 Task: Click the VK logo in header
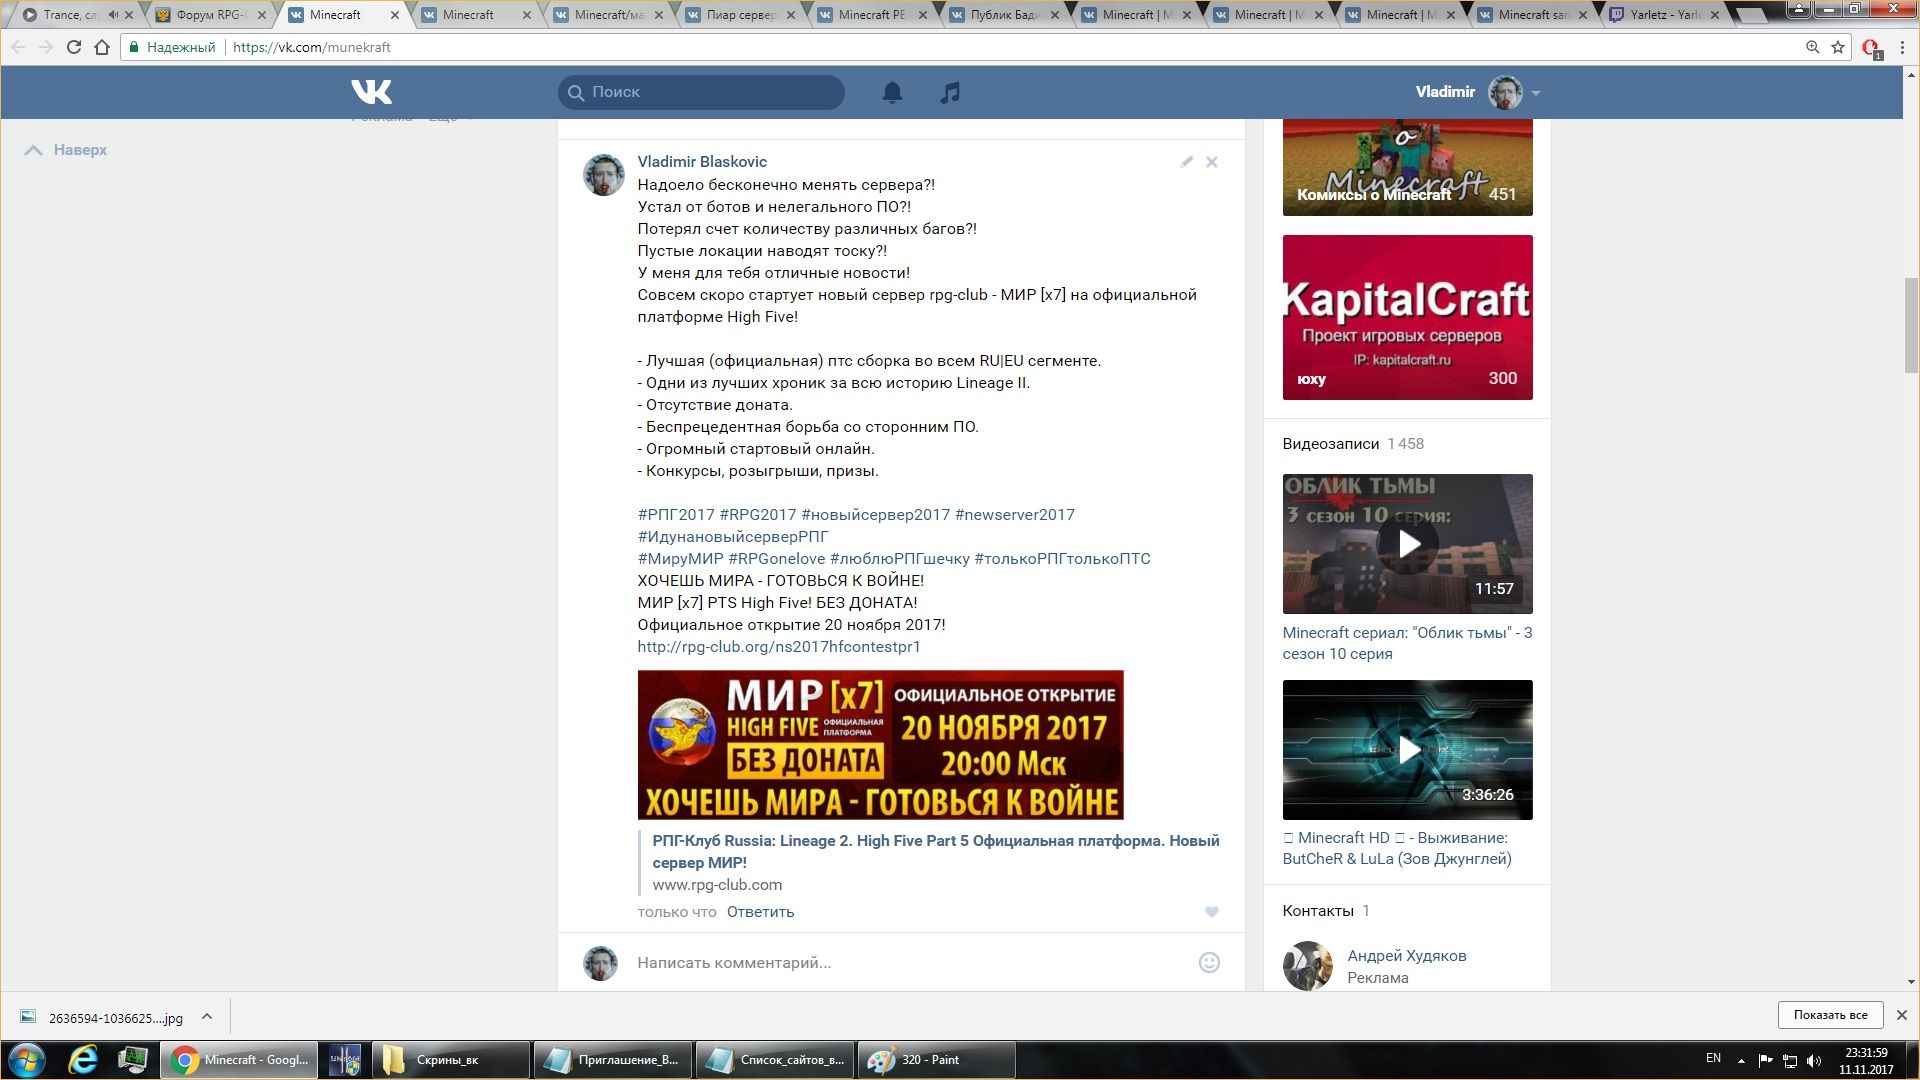[371, 92]
